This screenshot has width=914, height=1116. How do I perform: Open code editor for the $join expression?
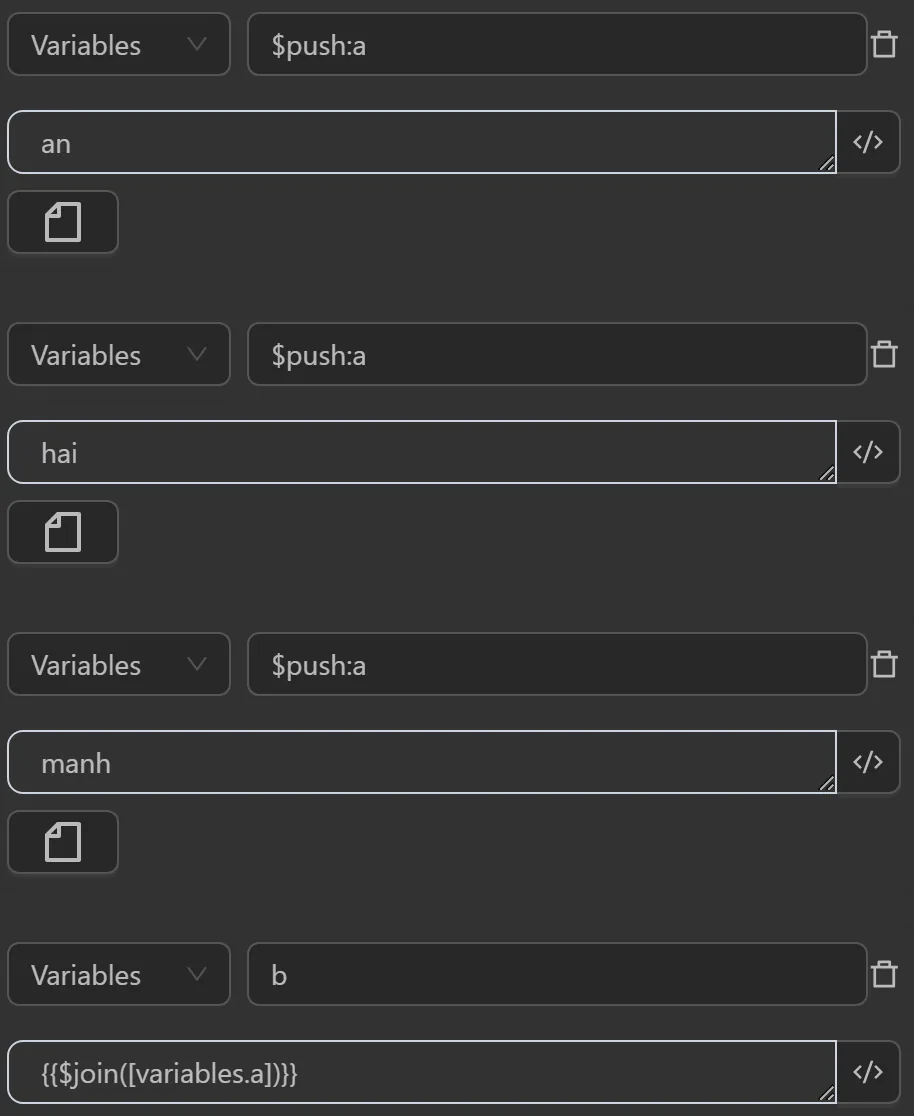pos(868,1072)
